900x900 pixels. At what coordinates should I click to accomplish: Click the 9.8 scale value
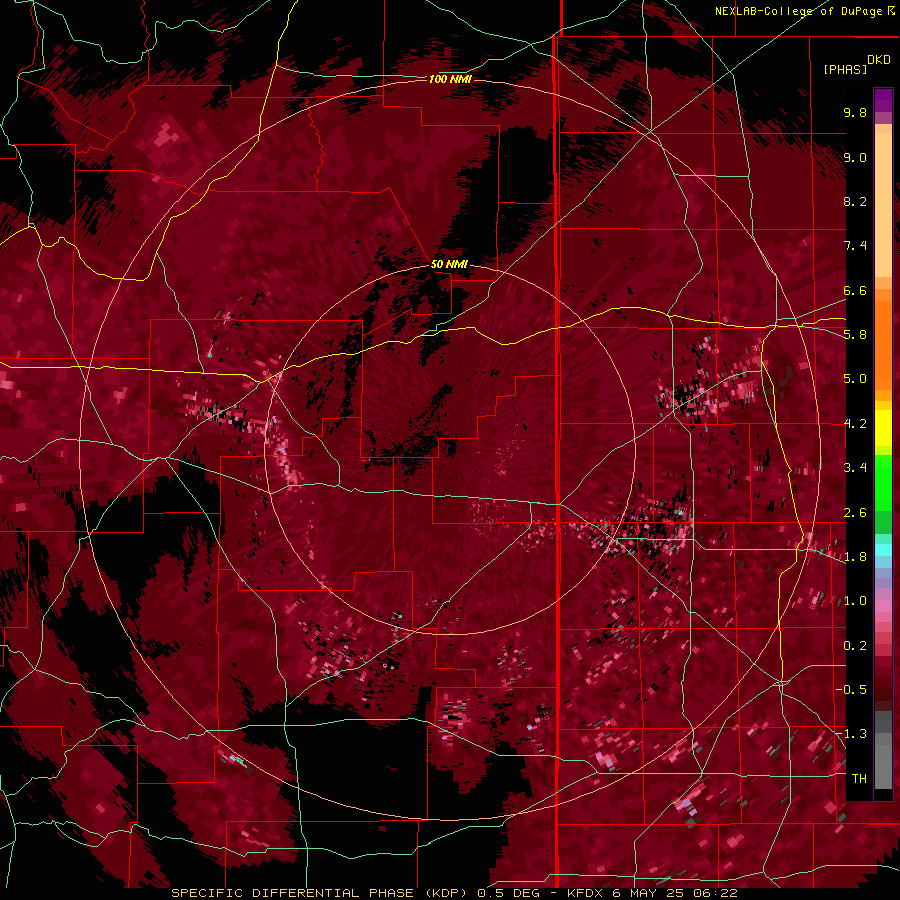pyautogui.click(x=855, y=112)
